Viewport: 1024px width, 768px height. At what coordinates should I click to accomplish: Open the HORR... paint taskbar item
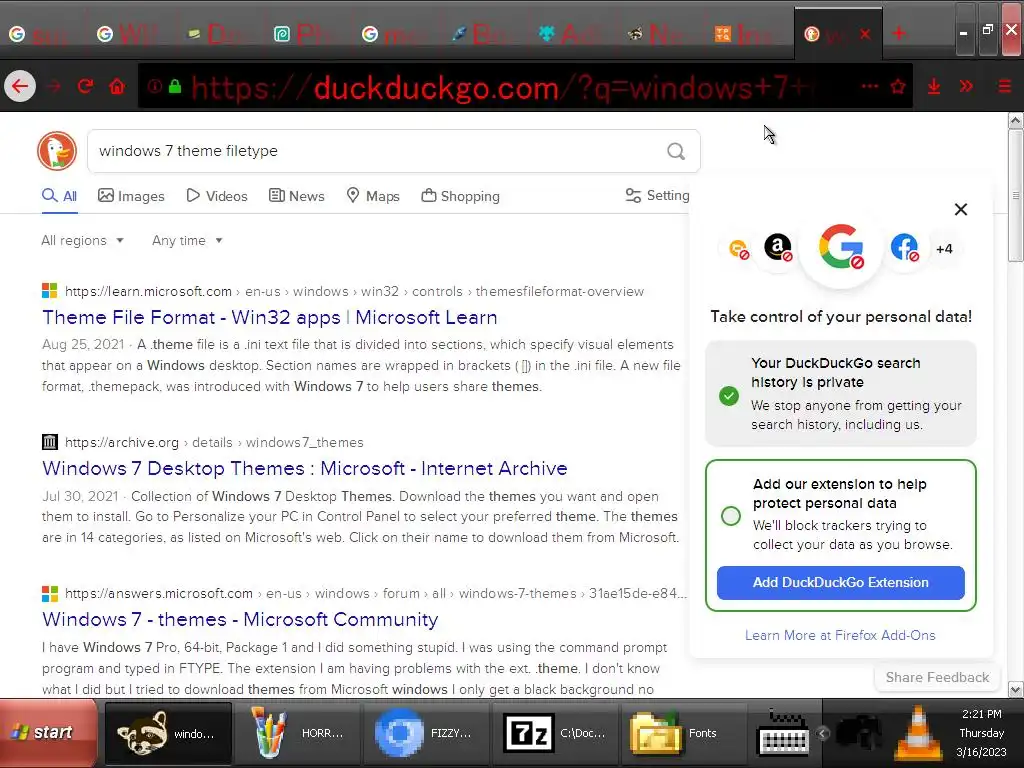coord(298,733)
